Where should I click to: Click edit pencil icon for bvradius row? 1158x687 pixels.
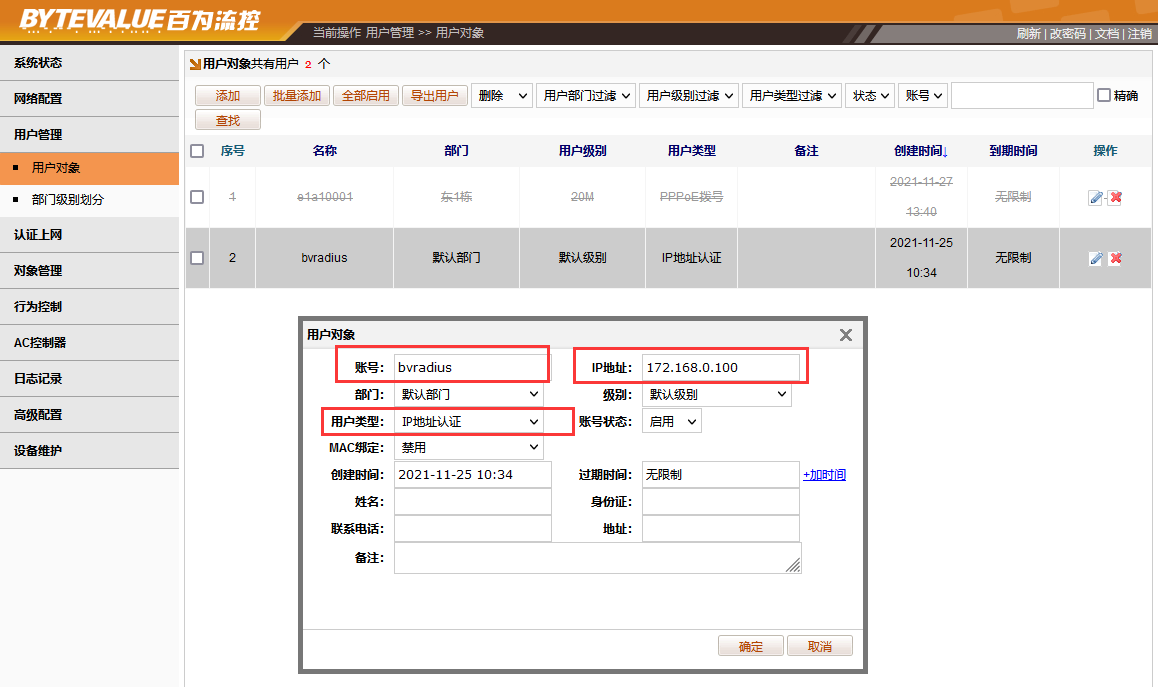[1096, 258]
